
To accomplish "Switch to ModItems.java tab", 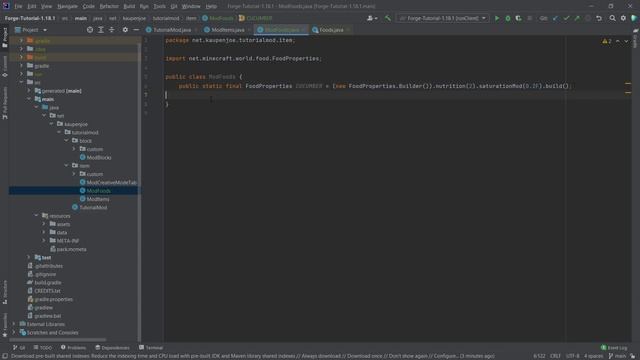I will [228, 30].
